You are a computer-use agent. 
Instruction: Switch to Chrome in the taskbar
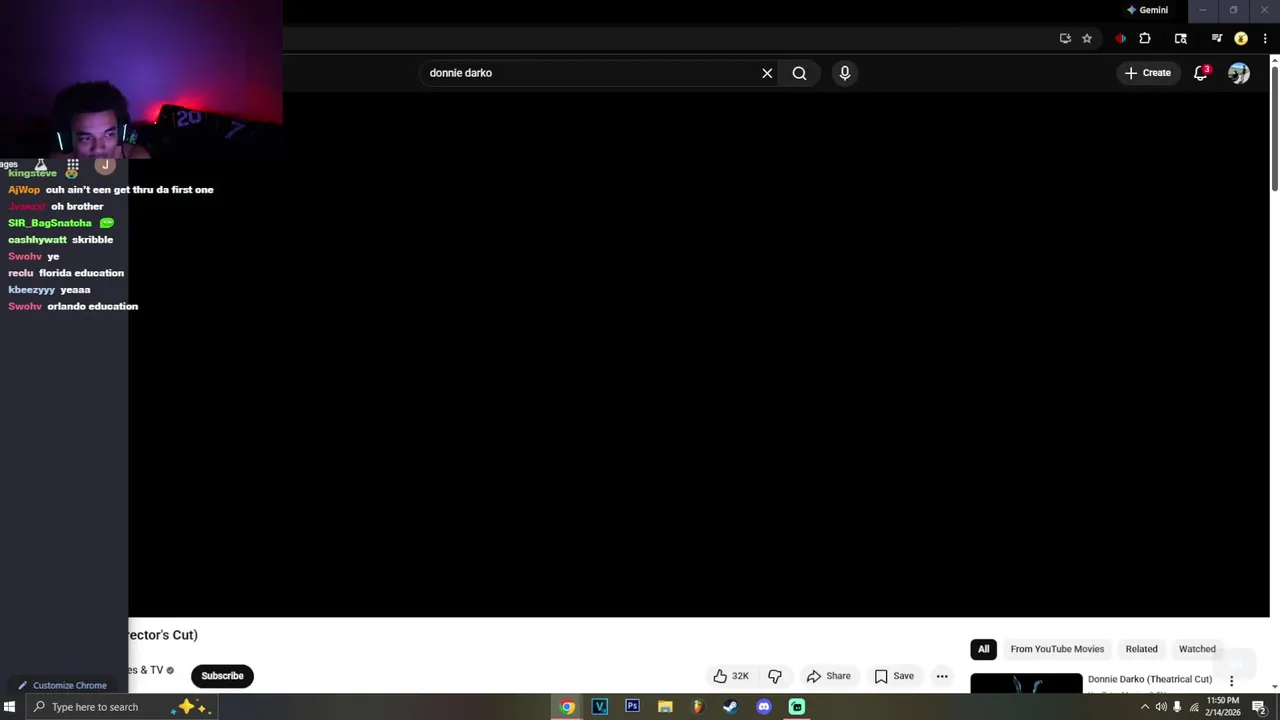coord(567,707)
